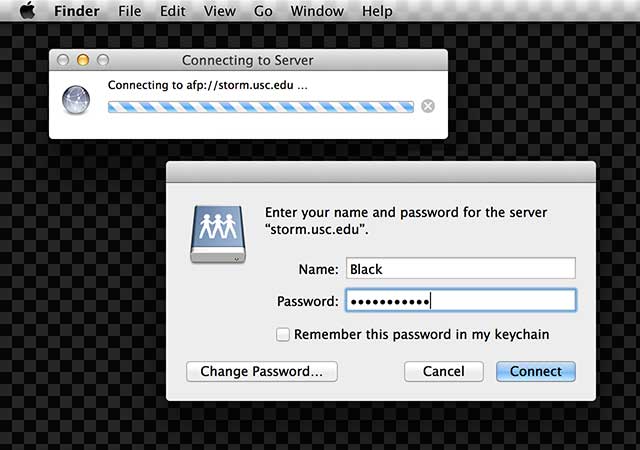Image resolution: width=640 pixels, height=450 pixels.
Task: Focus the Name text field
Action: pos(460,268)
